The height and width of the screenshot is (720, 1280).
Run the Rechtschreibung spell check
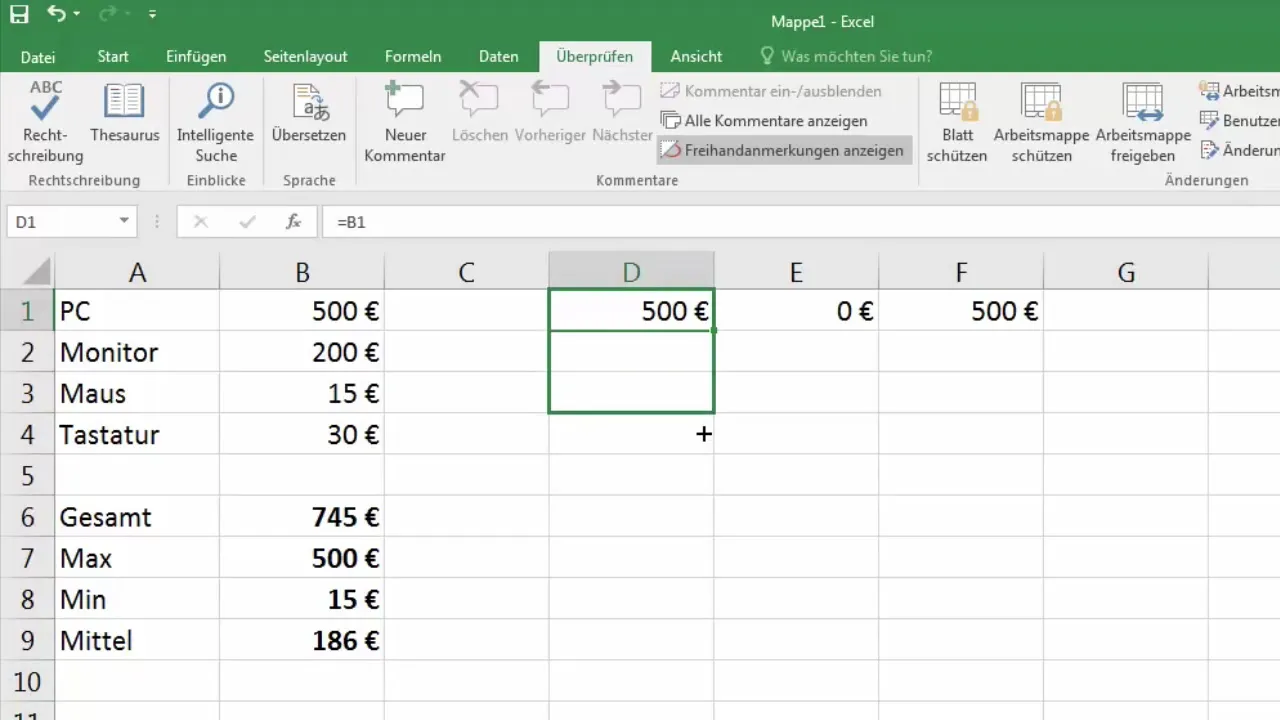tap(46, 122)
